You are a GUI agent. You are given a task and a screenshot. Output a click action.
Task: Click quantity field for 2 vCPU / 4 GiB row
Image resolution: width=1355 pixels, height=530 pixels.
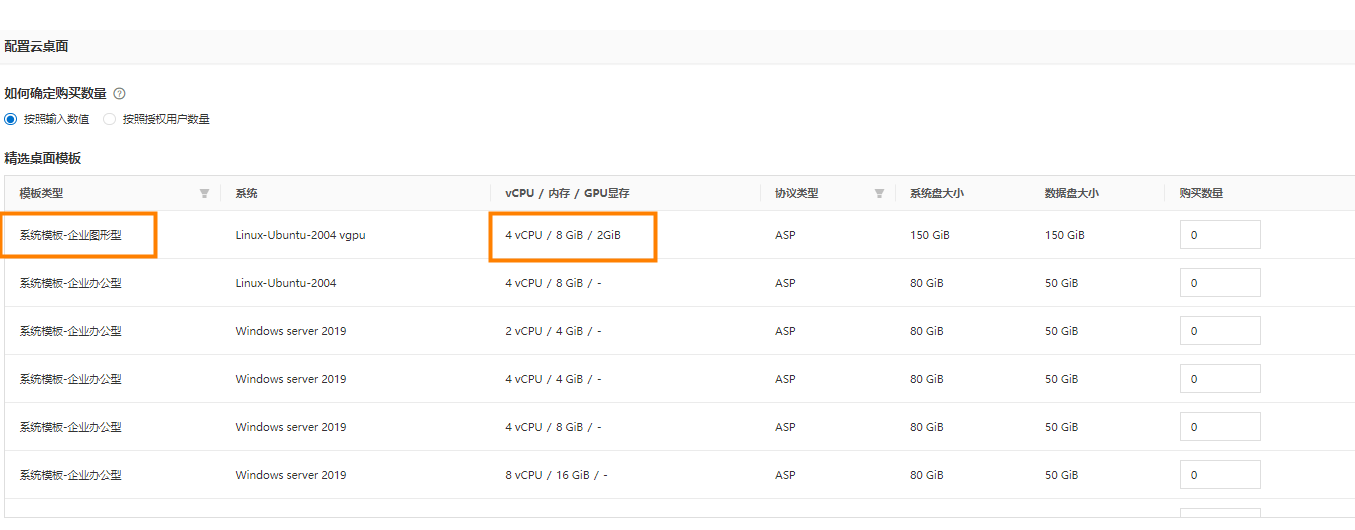[x=1220, y=331]
